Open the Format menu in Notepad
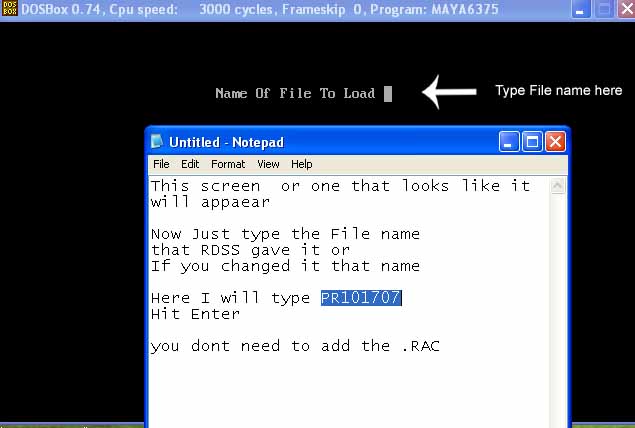Screen dimensions: 635x428 click(228, 164)
